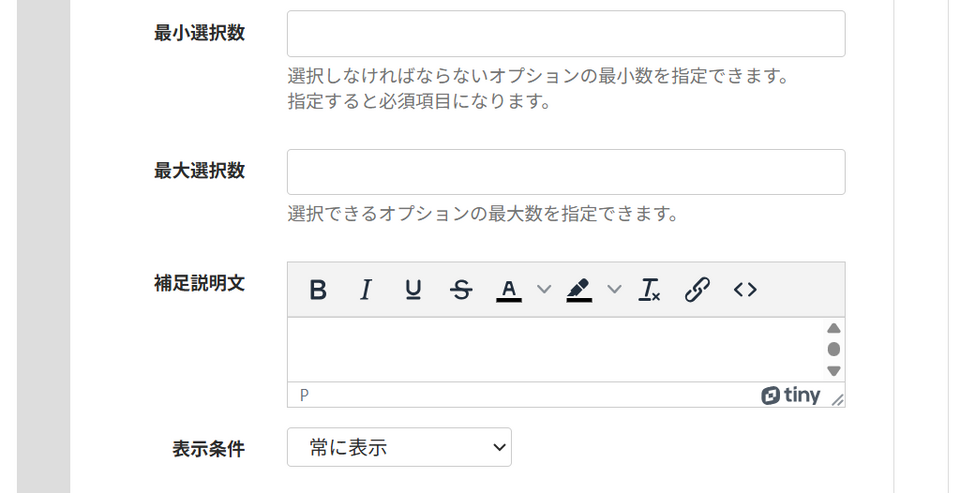
Task: Expand the highlight color picker arrow
Action: pos(614,290)
